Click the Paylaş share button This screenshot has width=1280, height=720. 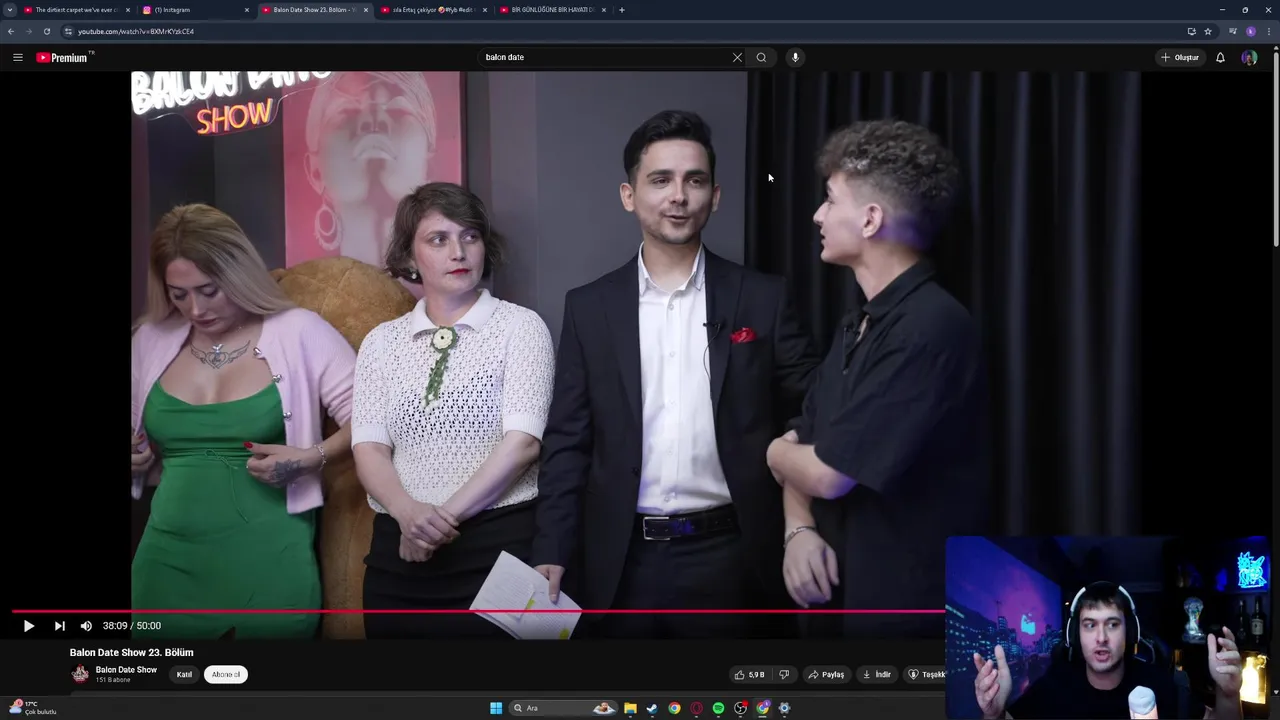[x=826, y=675]
